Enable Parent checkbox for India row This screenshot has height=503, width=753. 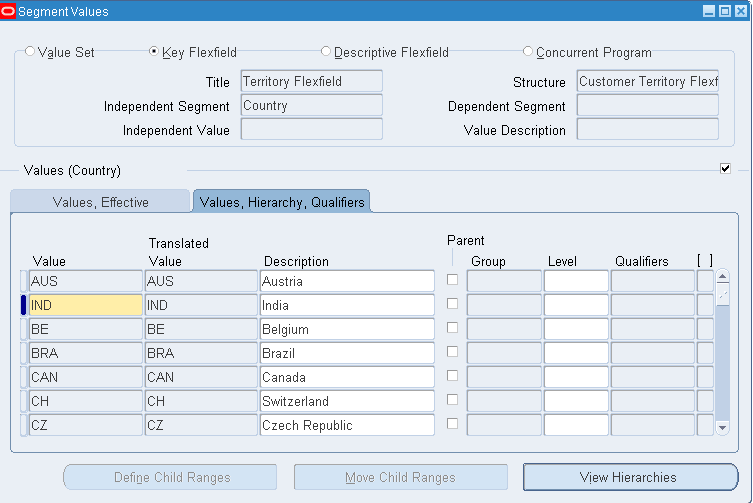coord(452,304)
